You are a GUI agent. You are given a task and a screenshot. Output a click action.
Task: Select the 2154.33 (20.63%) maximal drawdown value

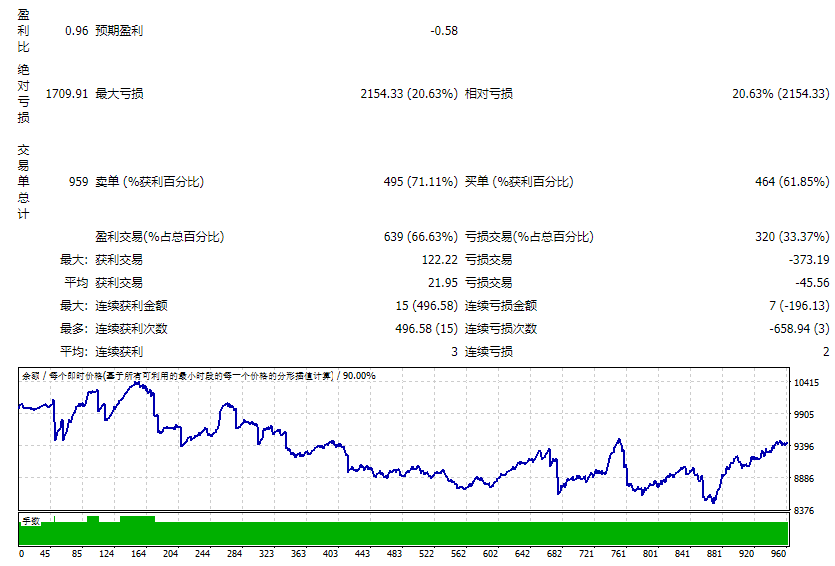click(409, 94)
